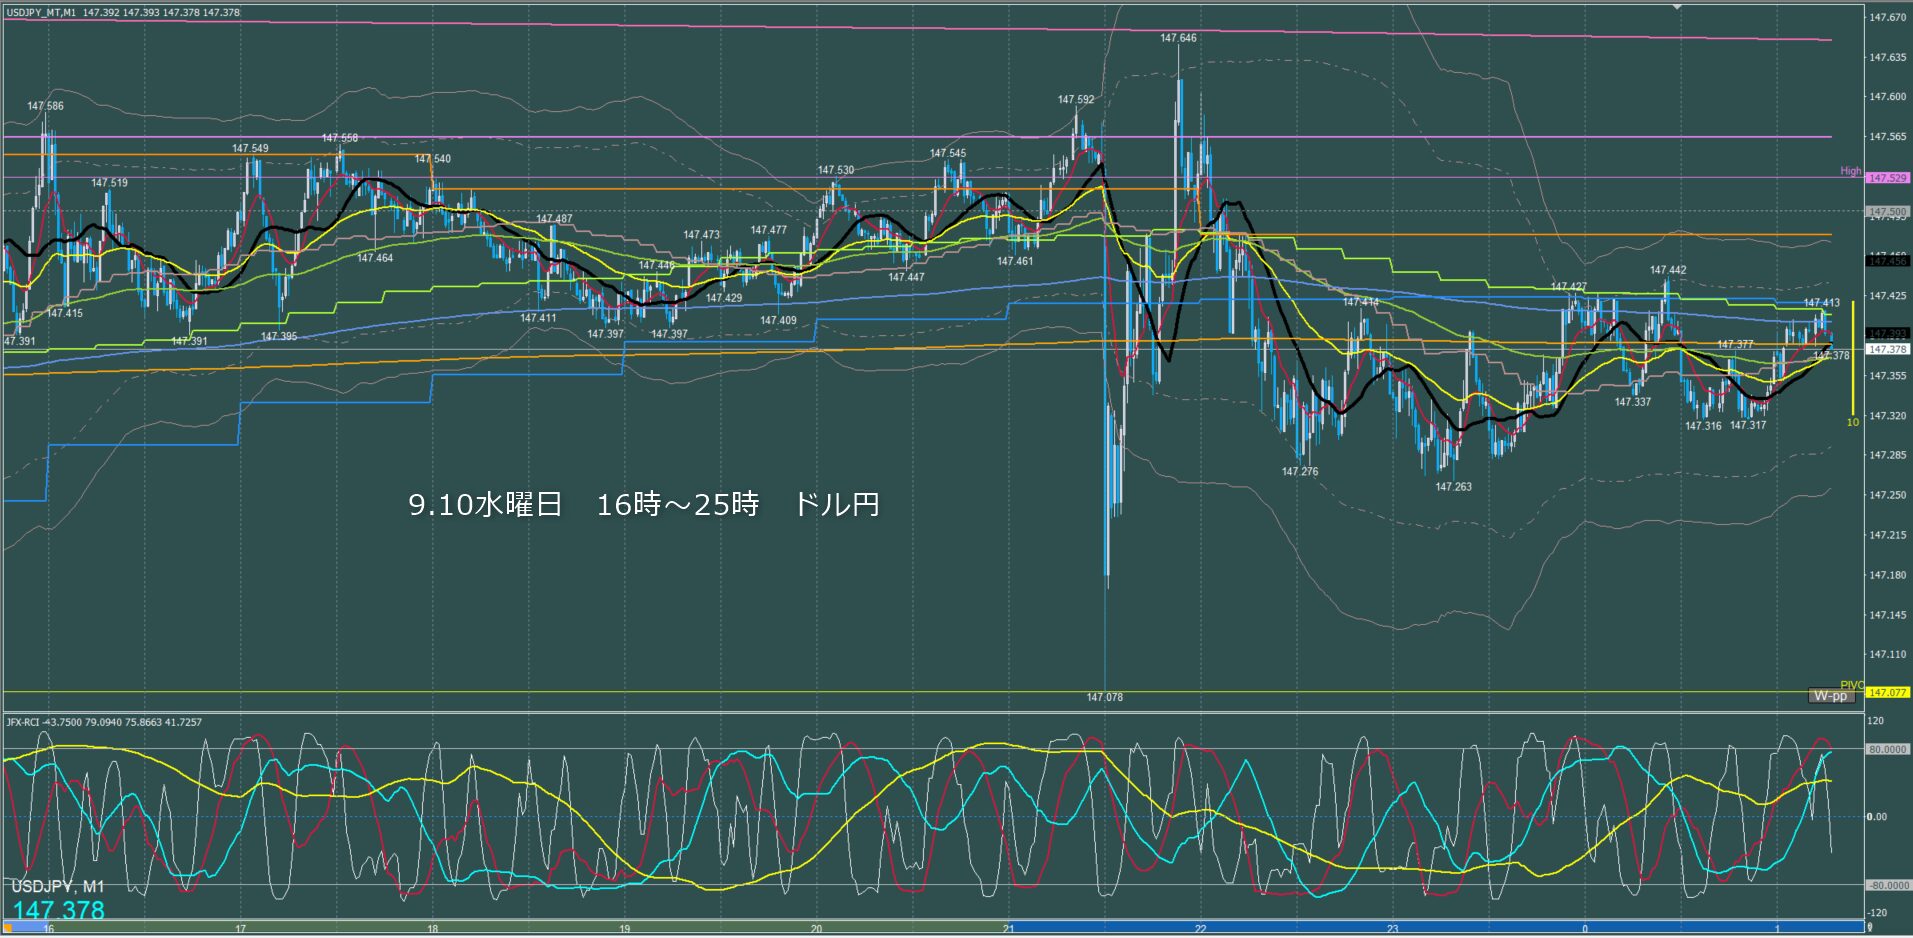Select the pink High price tag 147.529

pos(1887,178)
